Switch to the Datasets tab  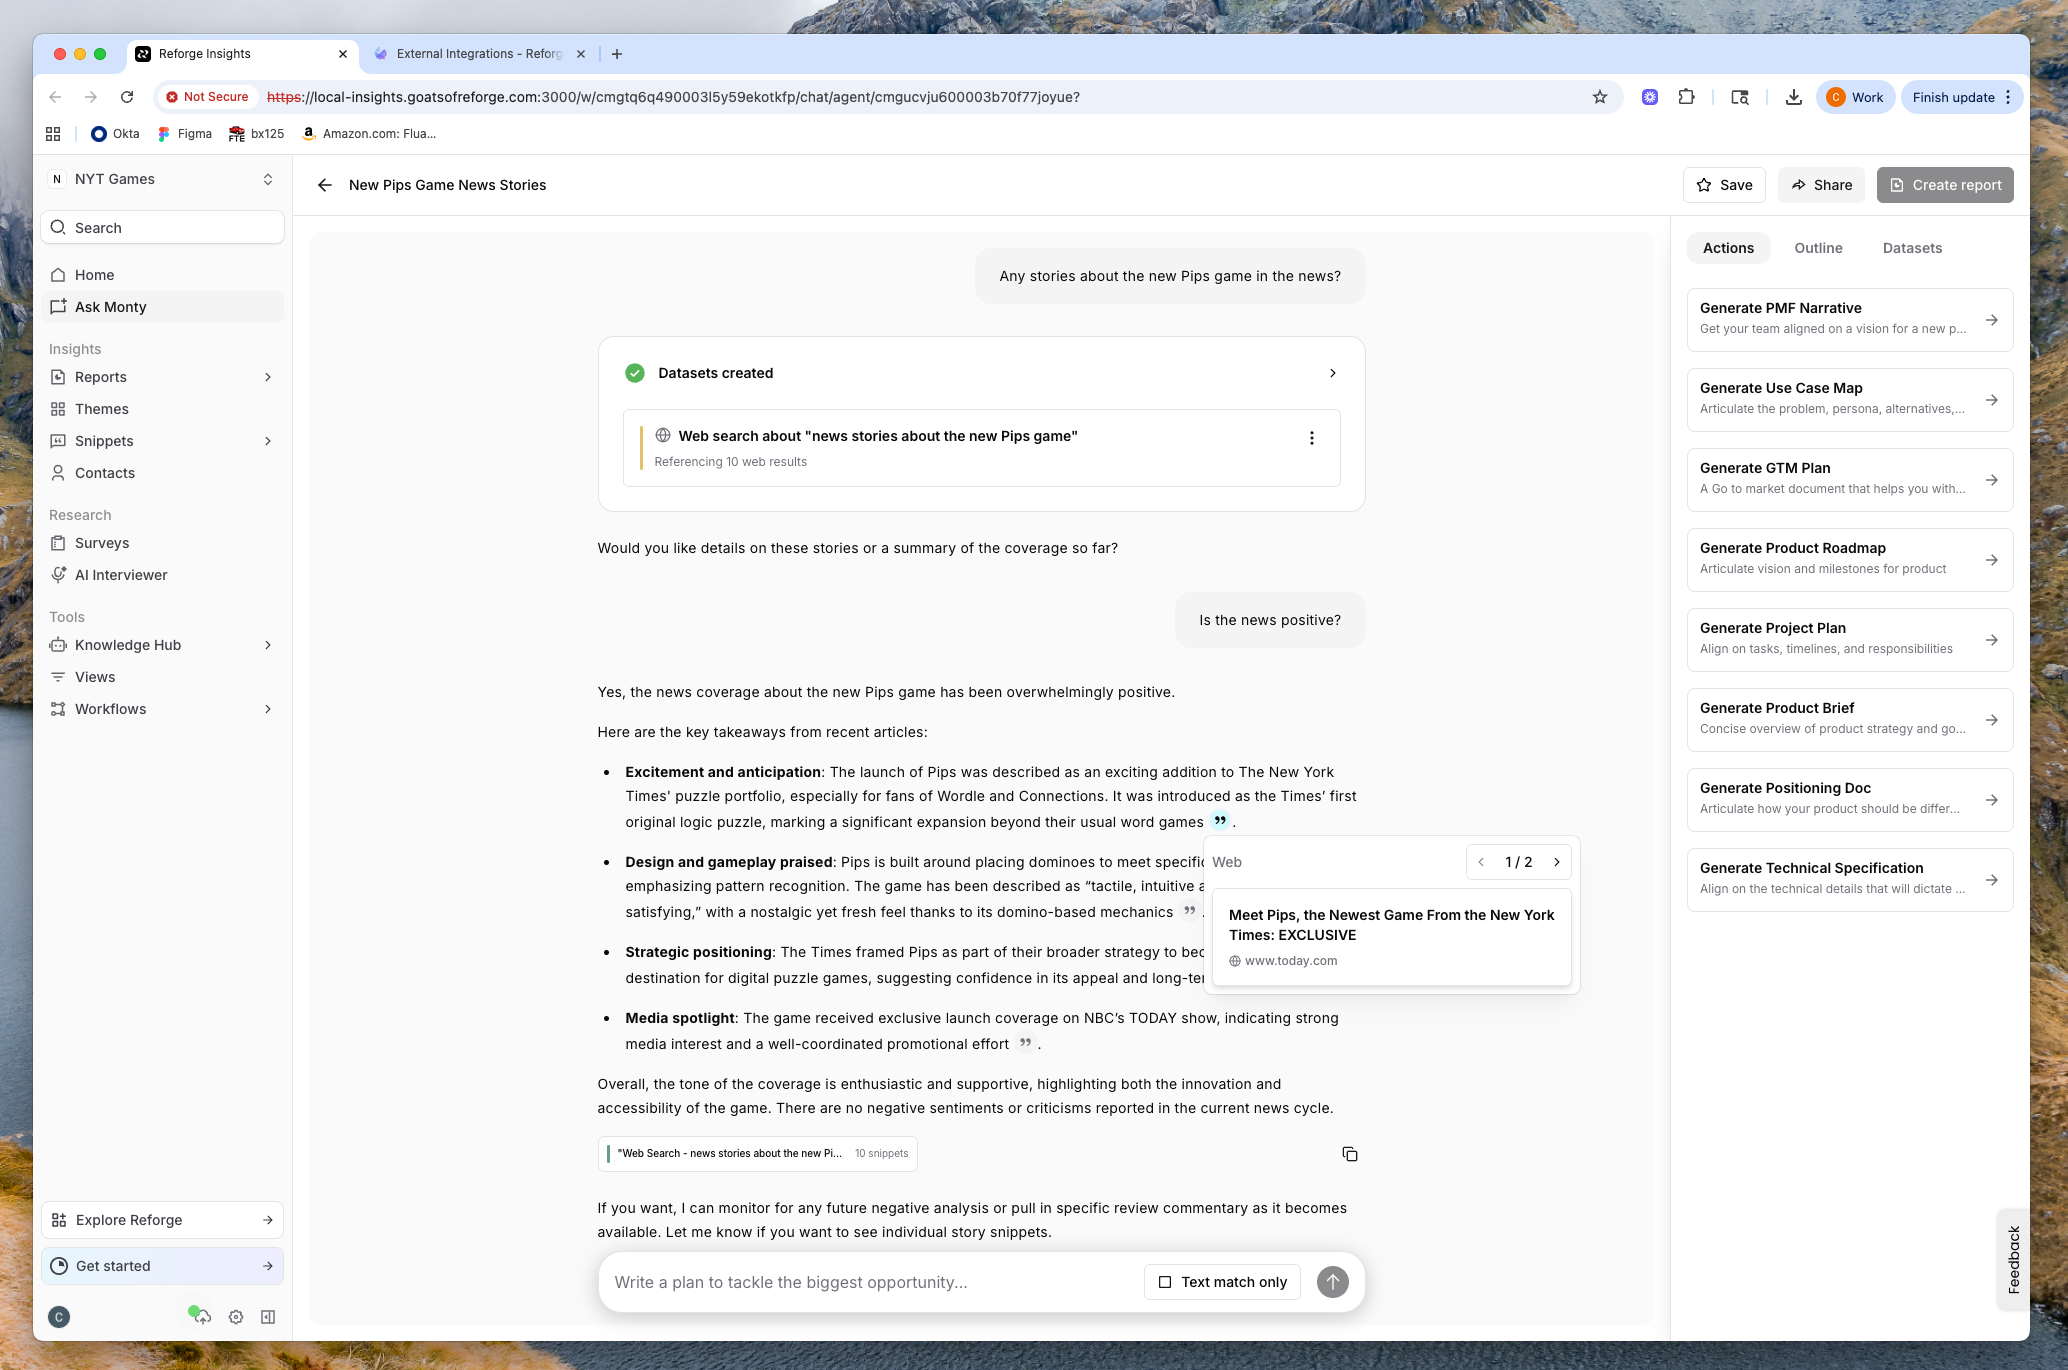tap(1911, 248)
